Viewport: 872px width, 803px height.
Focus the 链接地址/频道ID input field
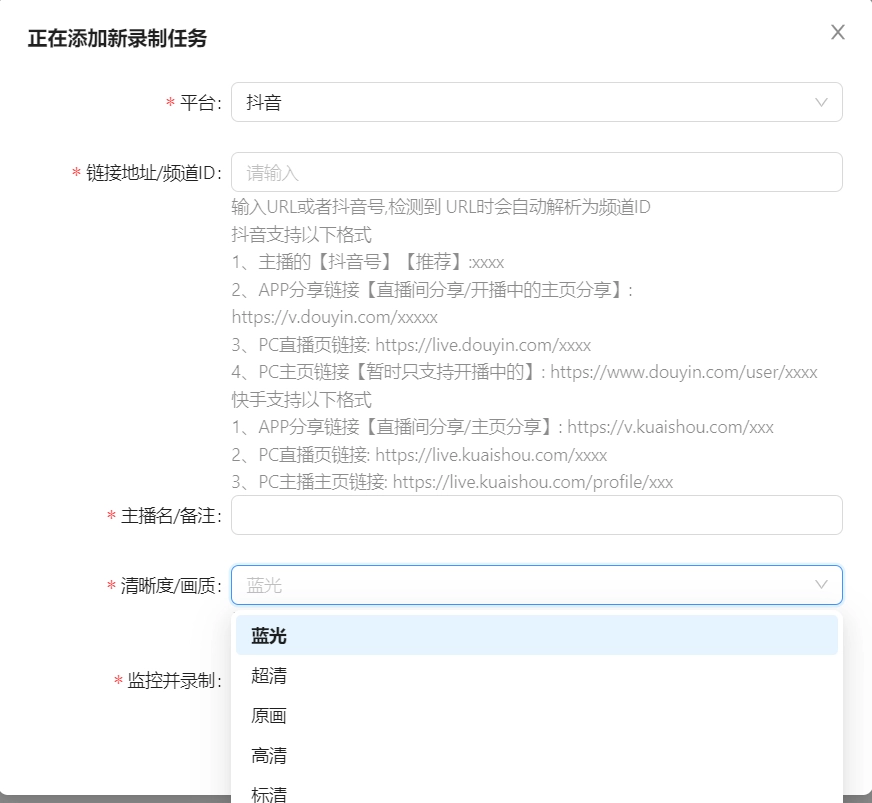point(537,172)
